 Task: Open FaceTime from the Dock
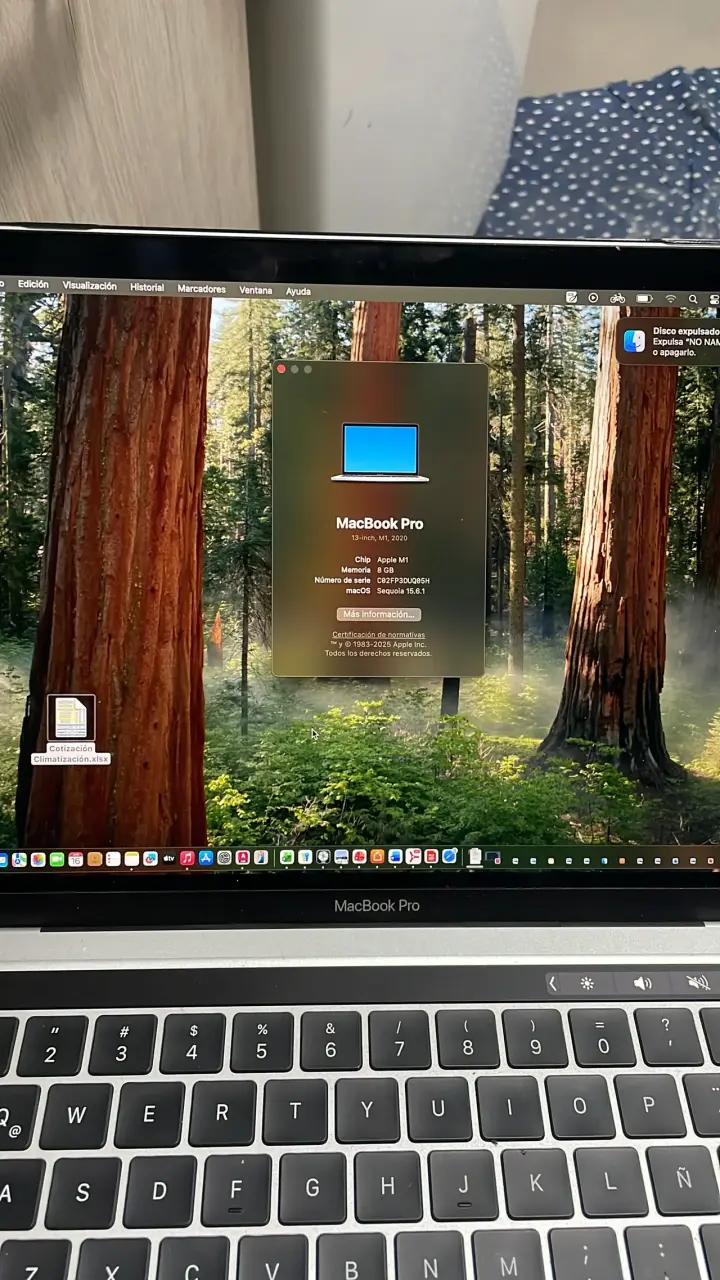[57, 859]
